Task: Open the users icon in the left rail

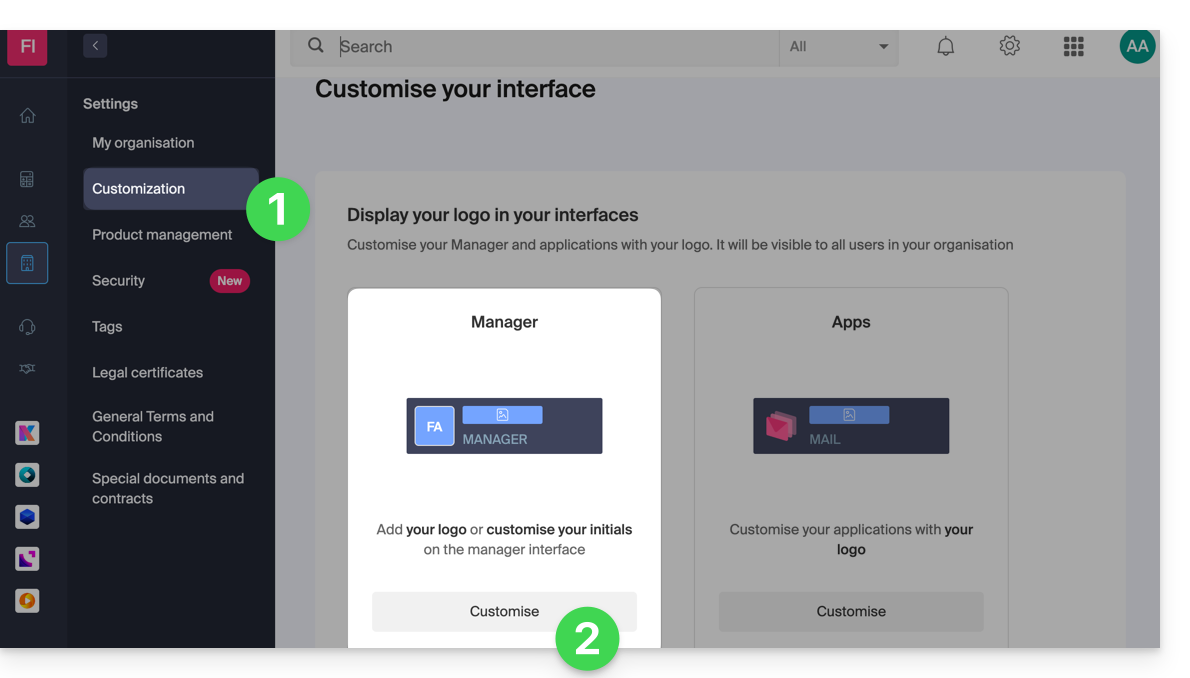Action: pos(27,221)
